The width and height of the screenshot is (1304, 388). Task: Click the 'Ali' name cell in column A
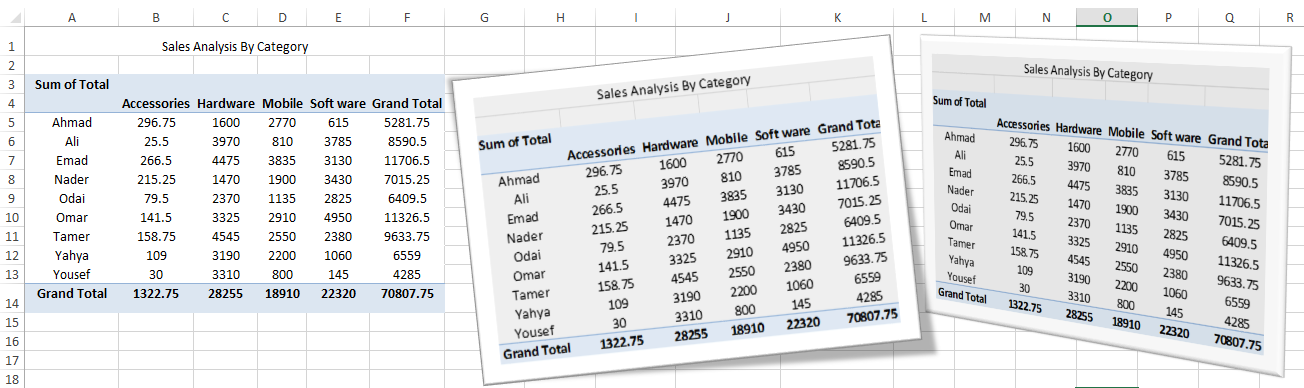pos(71,141)
